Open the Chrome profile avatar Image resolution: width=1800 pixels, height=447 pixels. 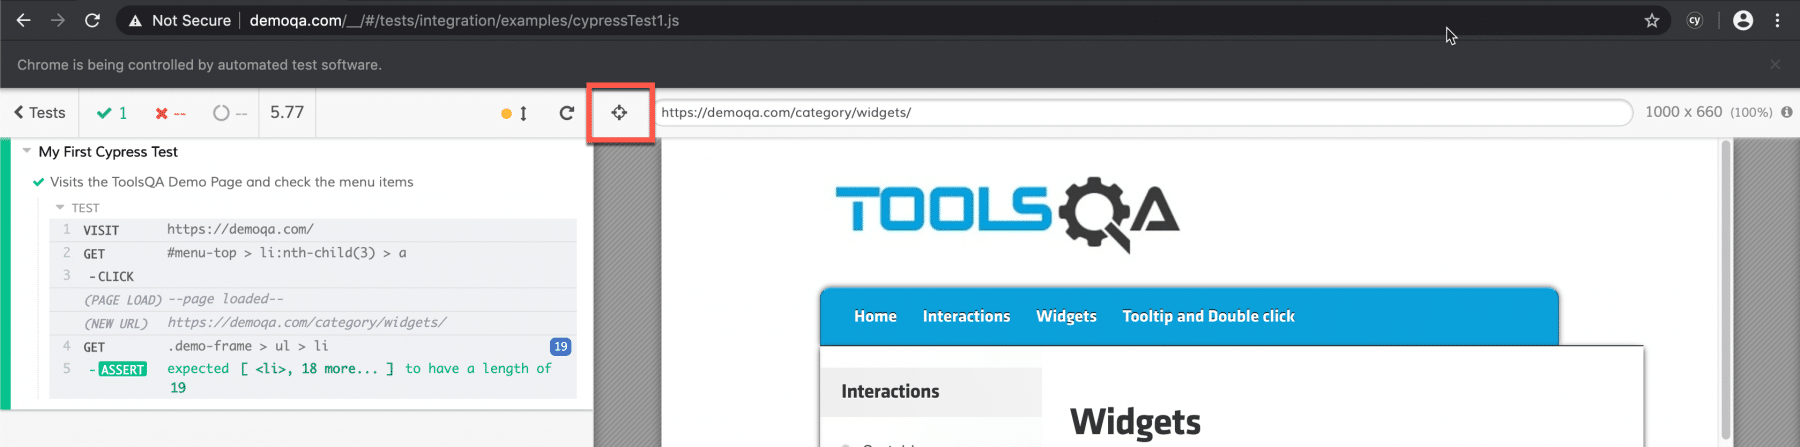click(1743, 20)
